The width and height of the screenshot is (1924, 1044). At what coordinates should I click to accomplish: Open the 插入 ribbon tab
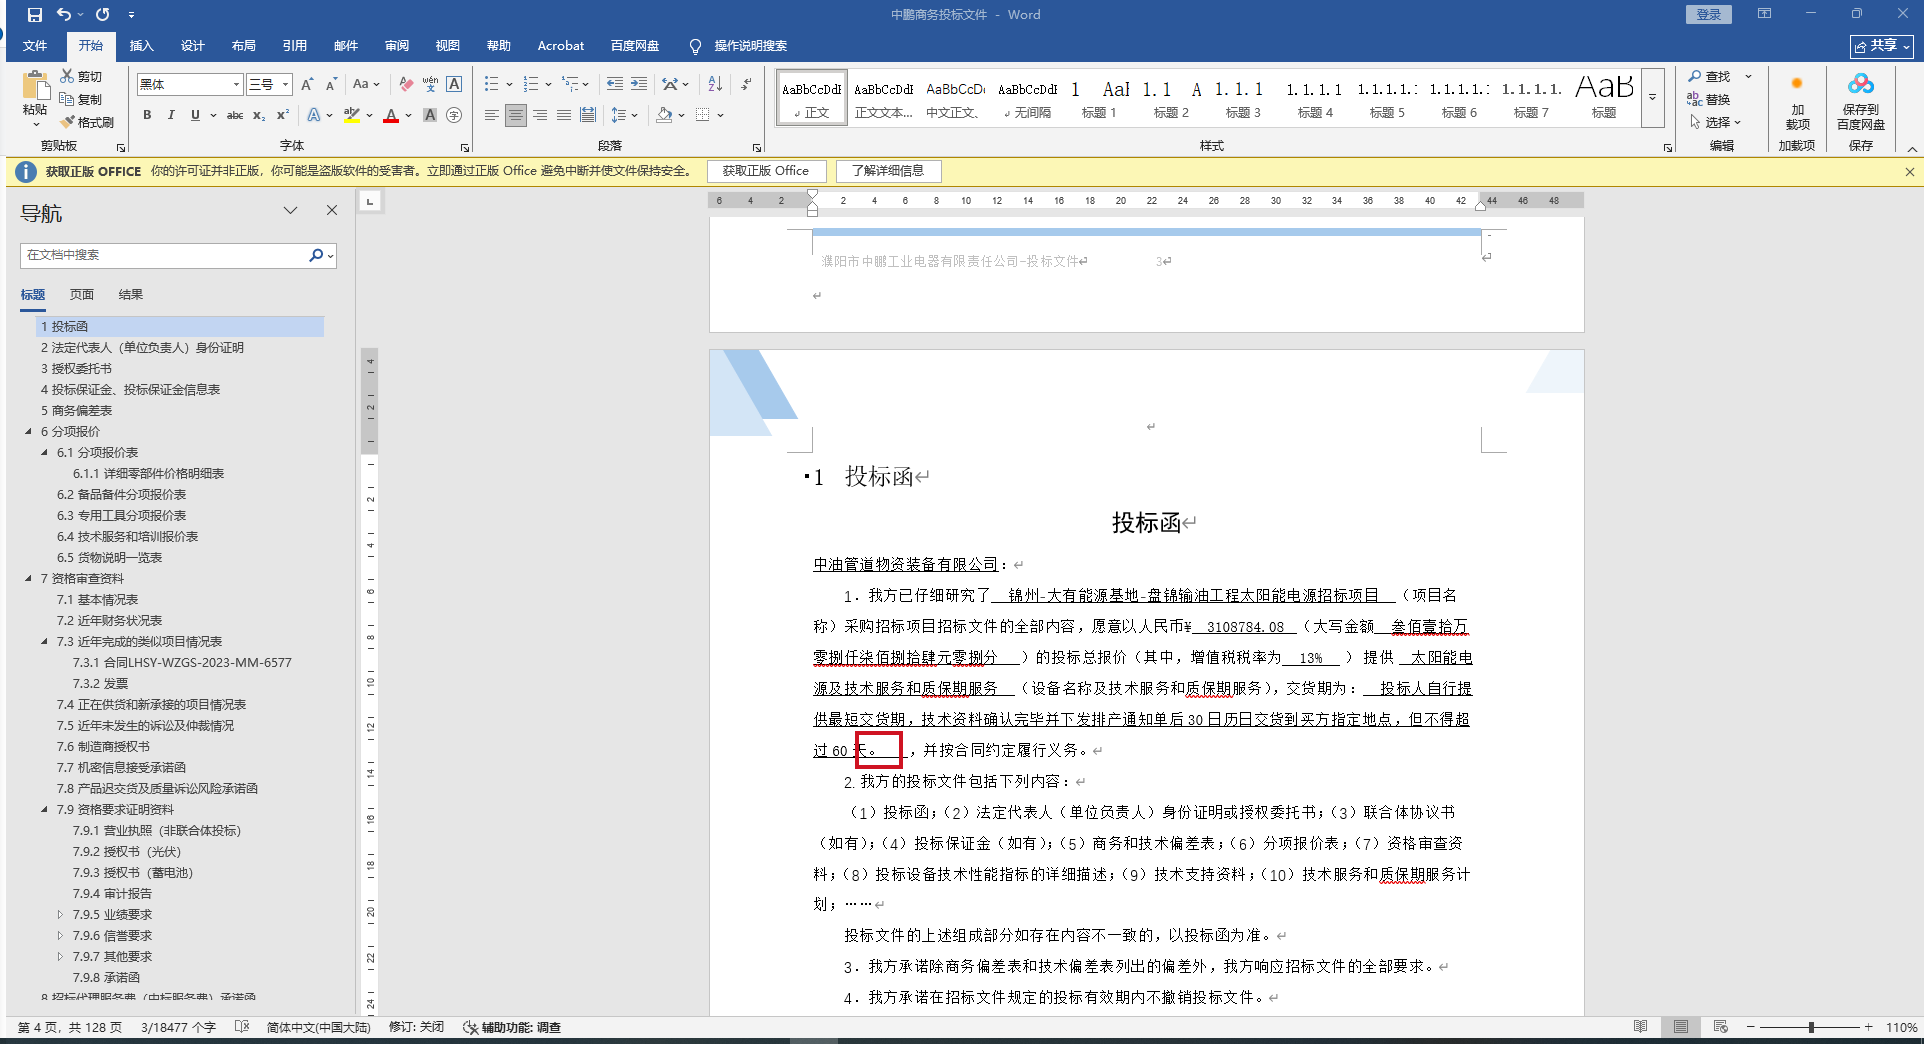(141, 46)
